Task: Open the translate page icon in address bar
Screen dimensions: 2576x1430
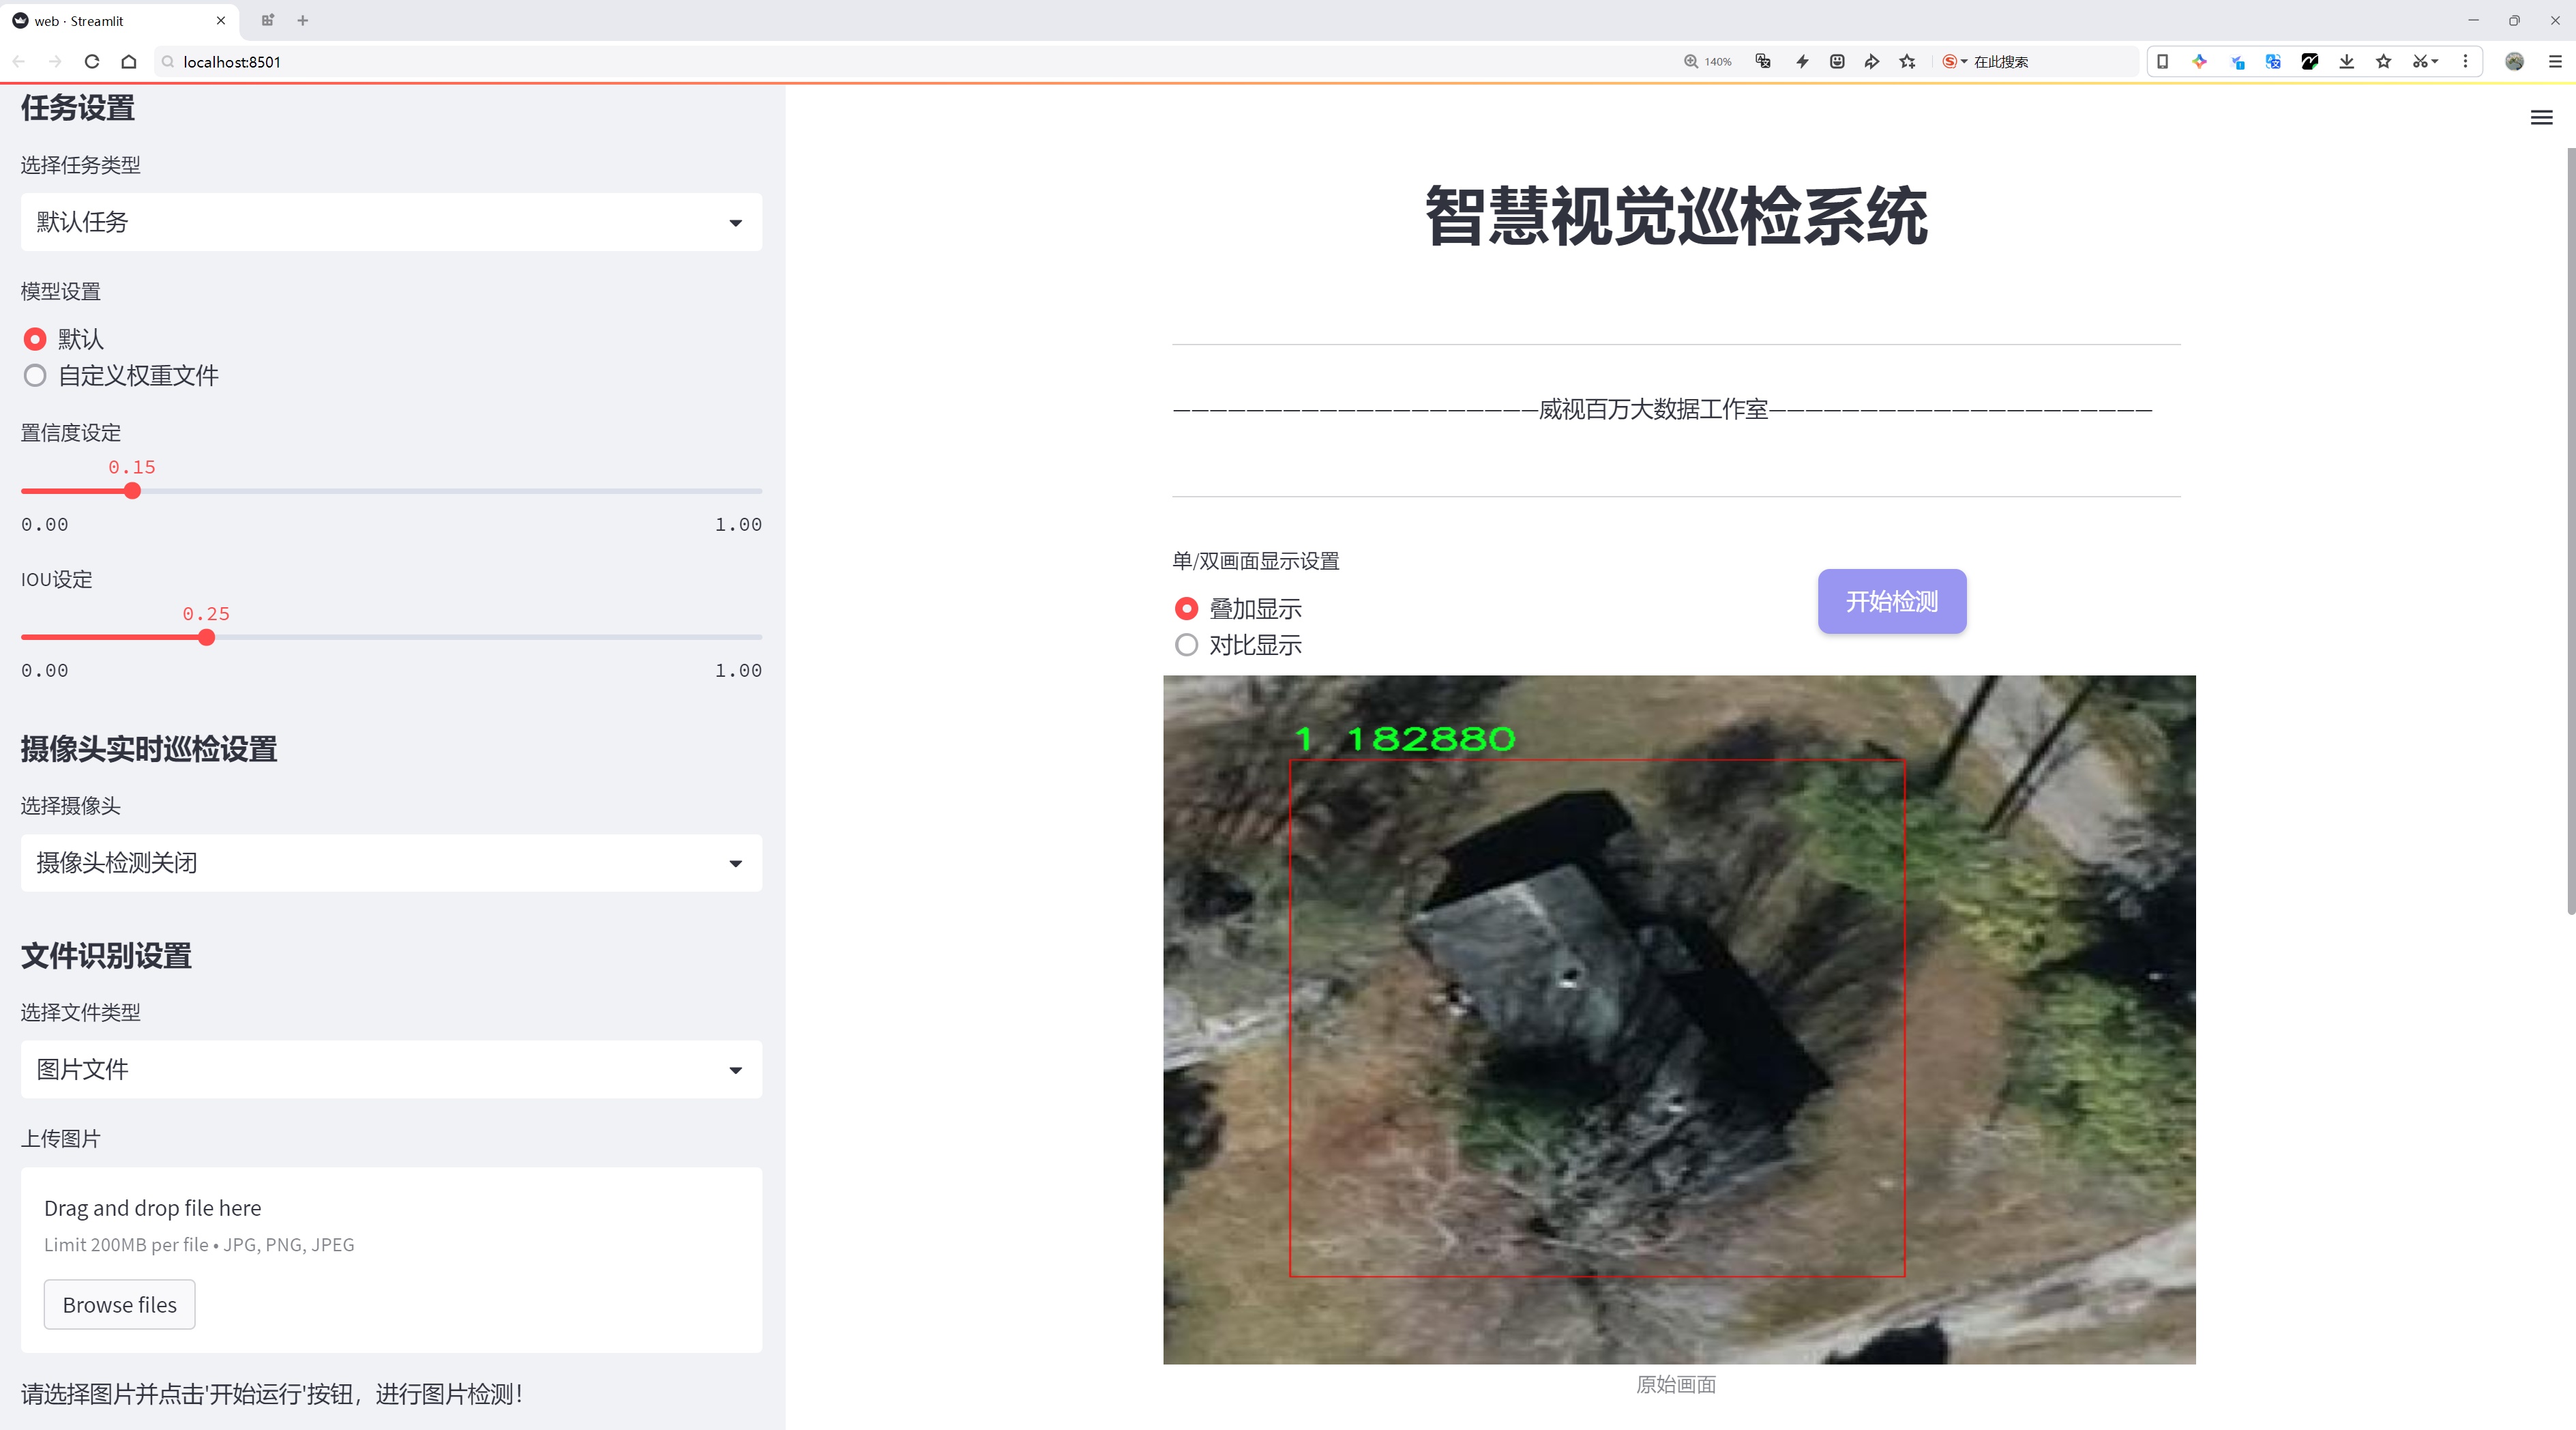Action: coord(1763,62)
